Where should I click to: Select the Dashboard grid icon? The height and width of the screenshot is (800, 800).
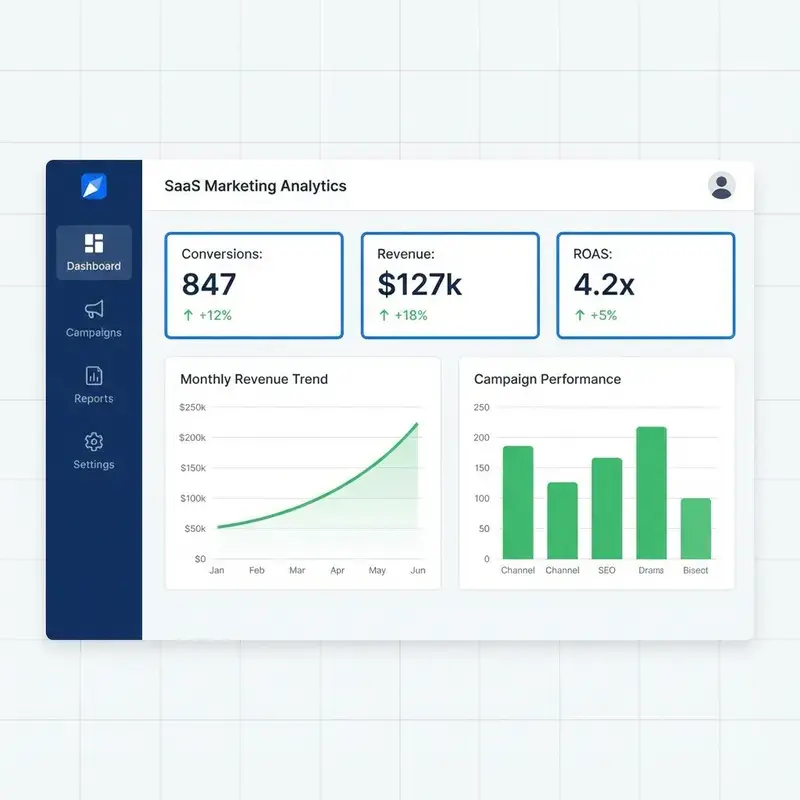(x=93, y=242)
